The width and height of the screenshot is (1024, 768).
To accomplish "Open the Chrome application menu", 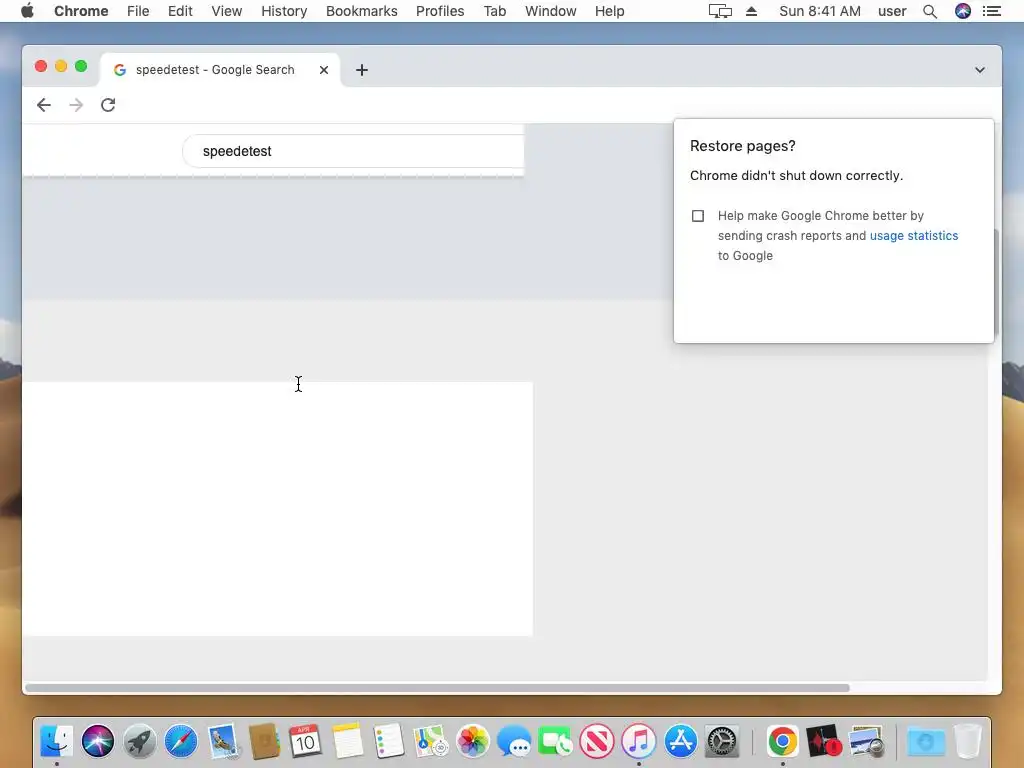I will point(81,11).
